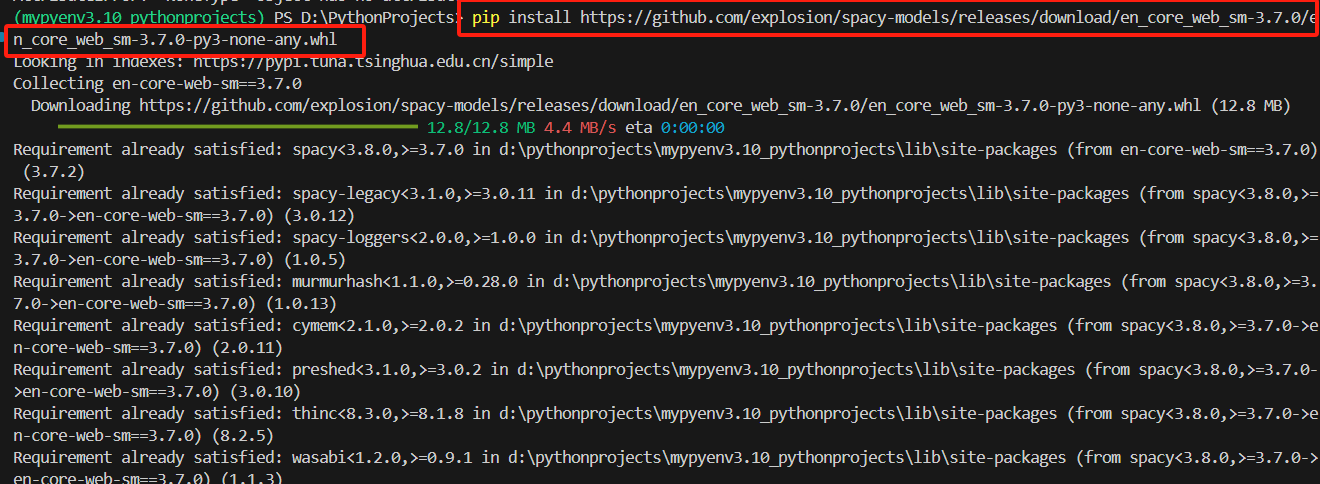Click the '(3.0.10)' version text

coord(266,392)
